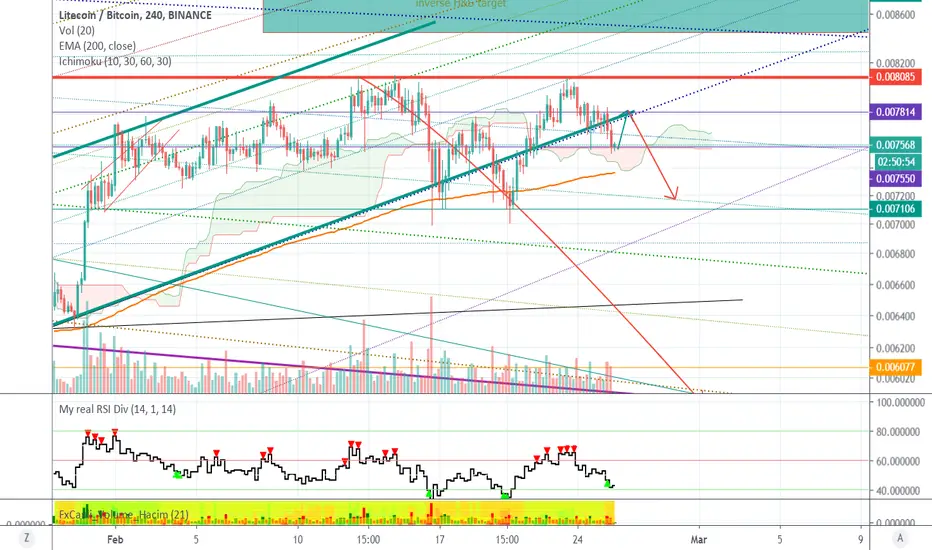This screenshot has width=932, height=550.
Task: Click the 100.000000 RSI axis value
Action: click(900, 403)
